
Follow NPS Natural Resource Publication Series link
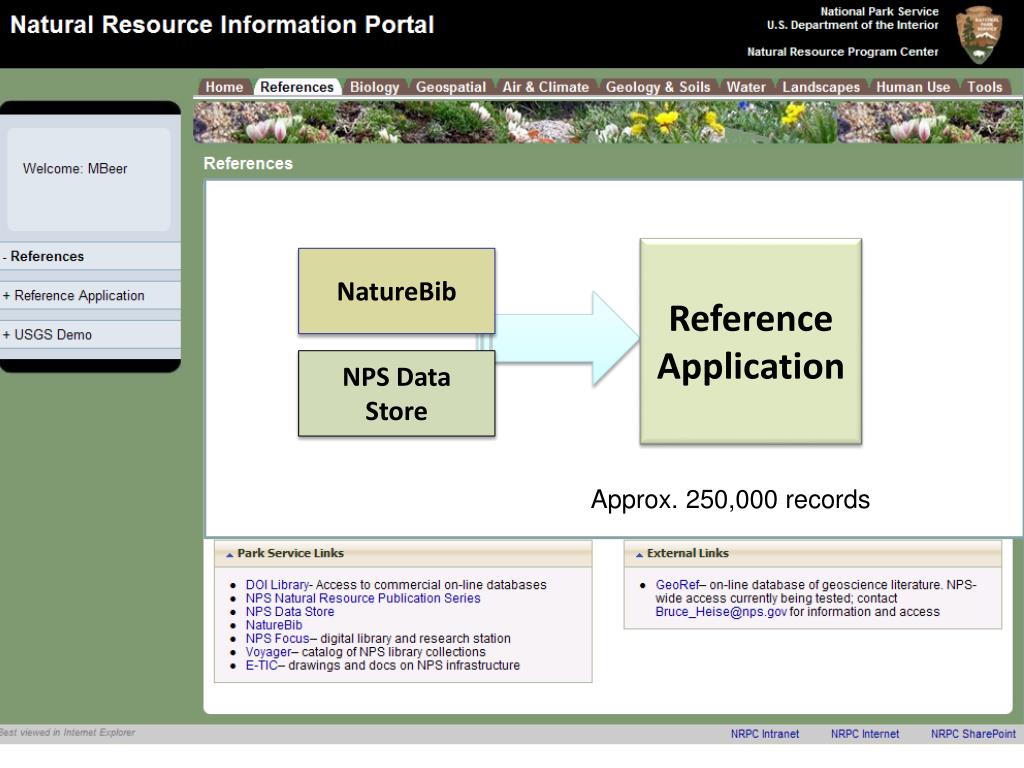coord(363,598)
